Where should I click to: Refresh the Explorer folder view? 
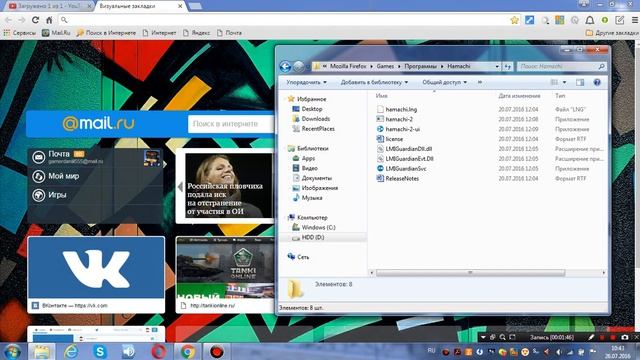pyautogui.click(x=507, y=66)
